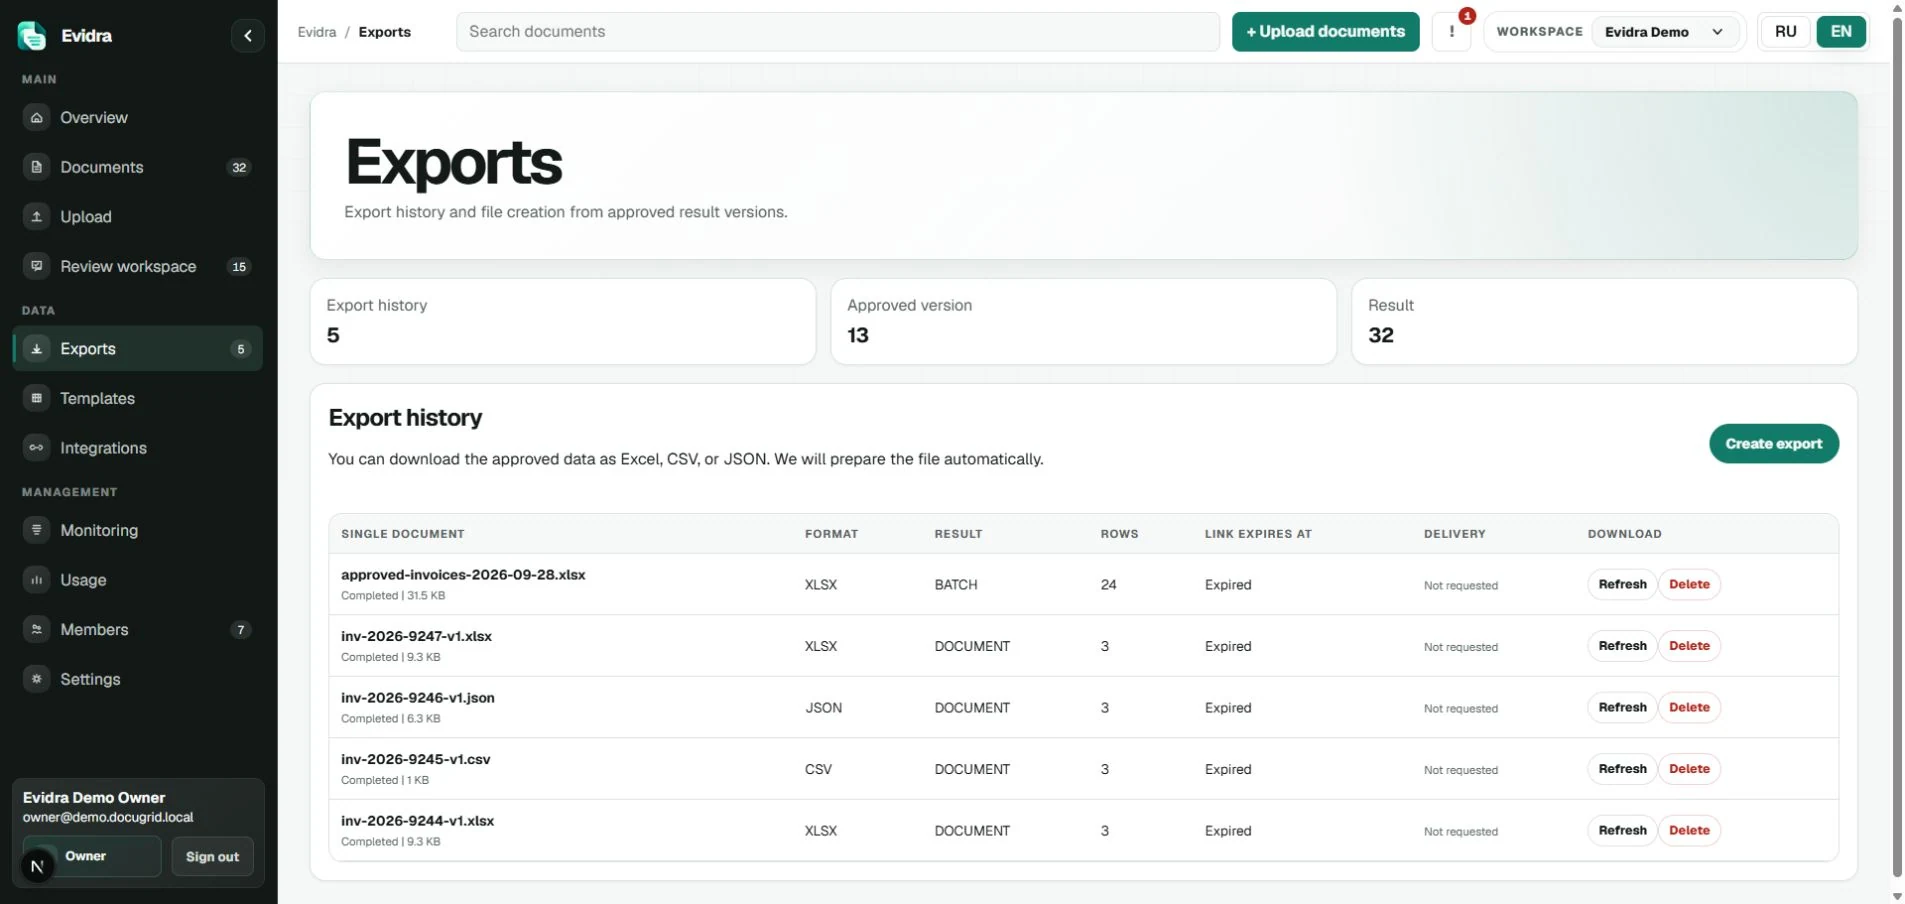Screen dimensions: 1905x904
Task: Click the Upload arrow icon in sidebar
Action: pyautogui.click(x=37, y=217)
